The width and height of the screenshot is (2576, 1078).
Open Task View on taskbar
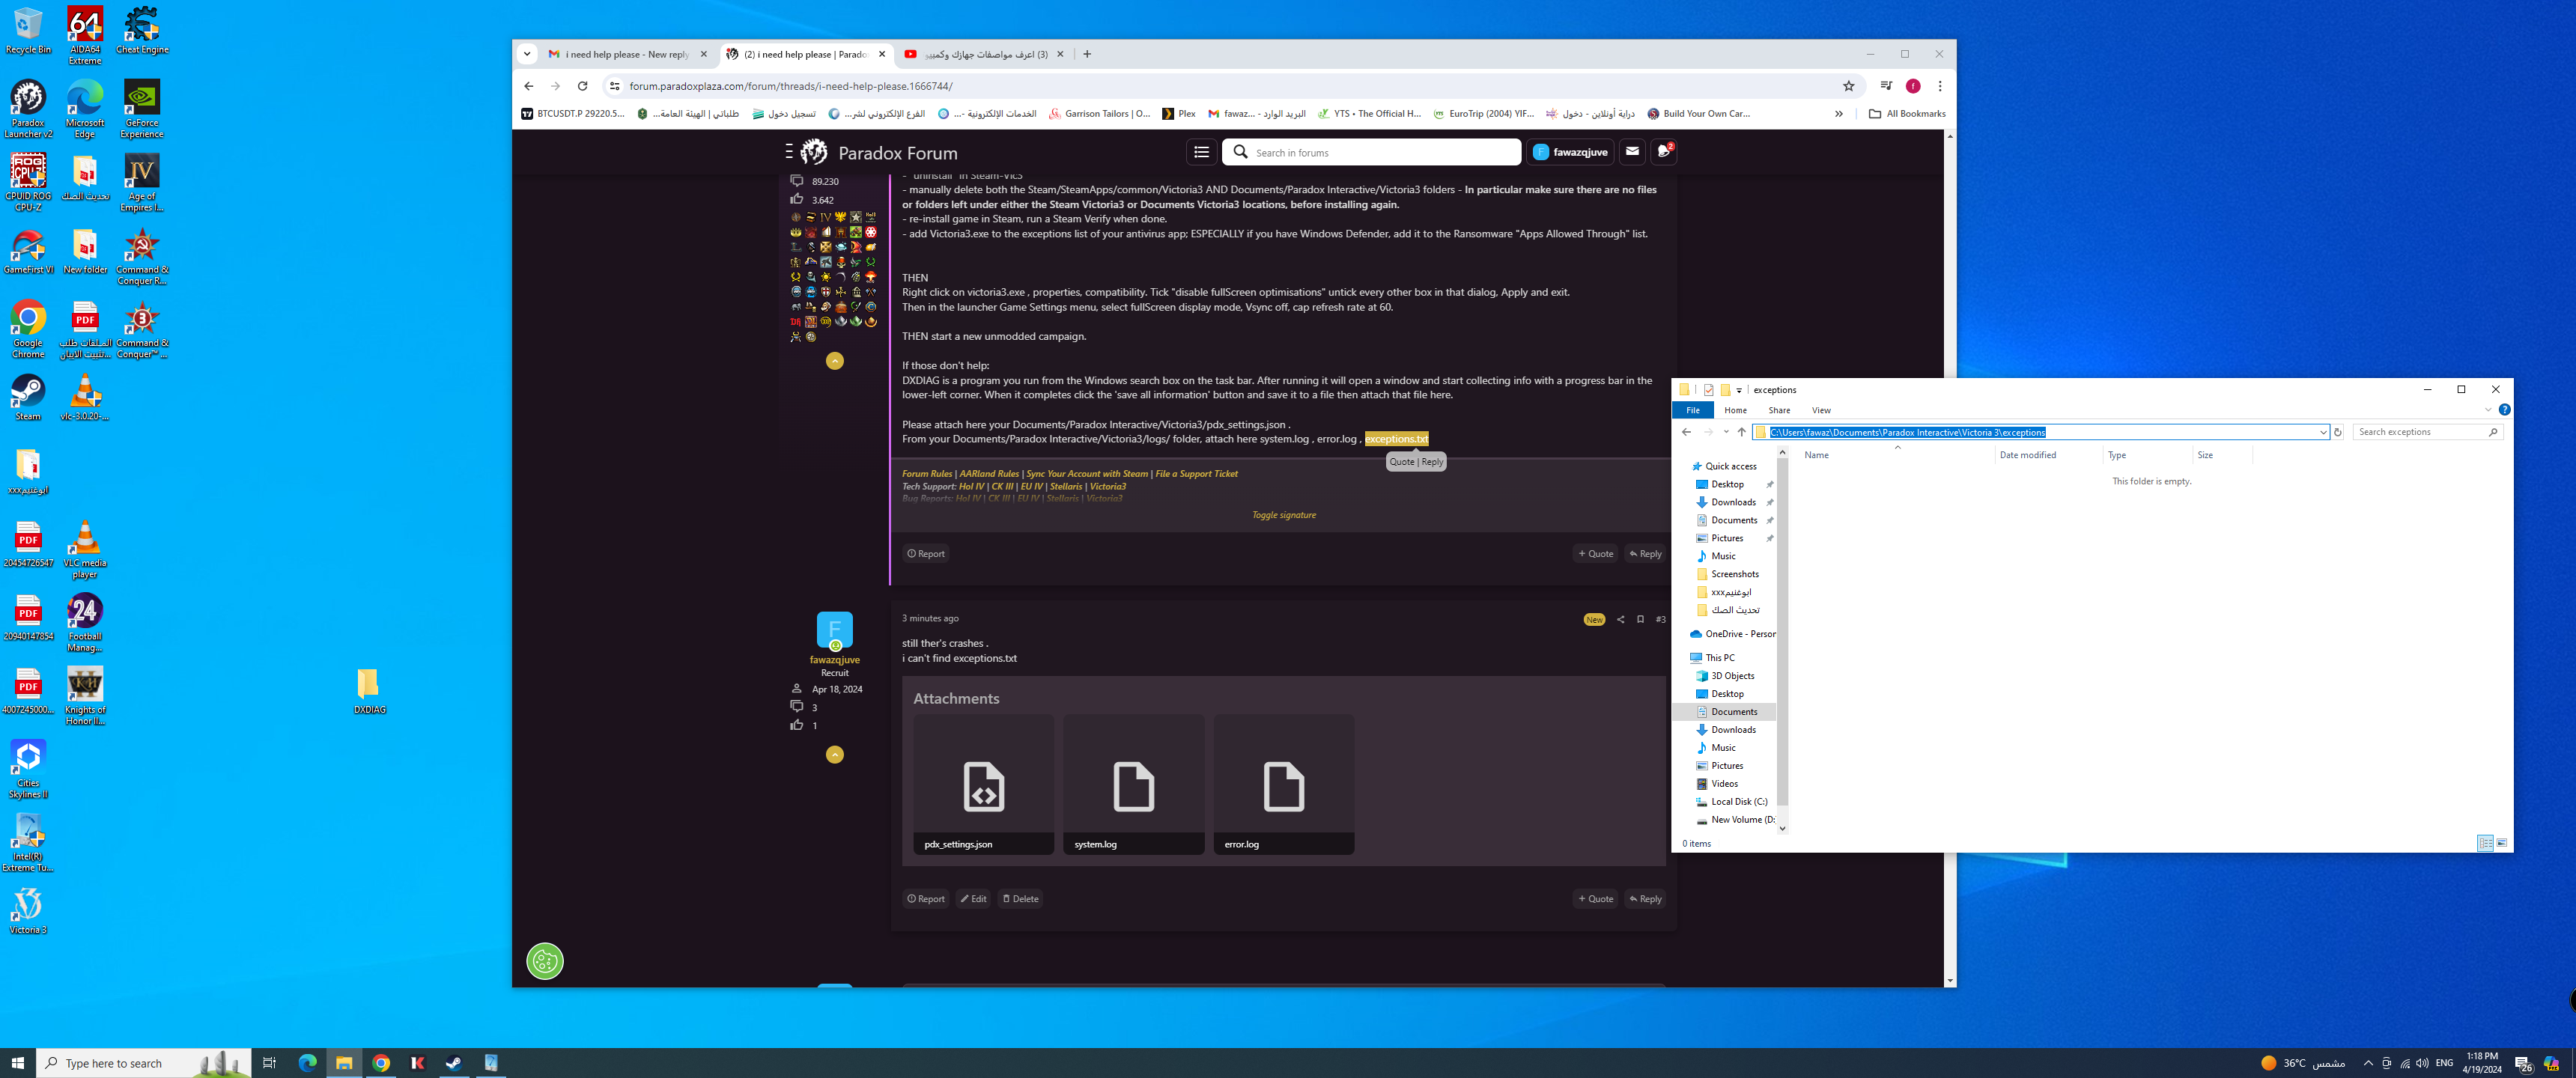click(269, 1063)
